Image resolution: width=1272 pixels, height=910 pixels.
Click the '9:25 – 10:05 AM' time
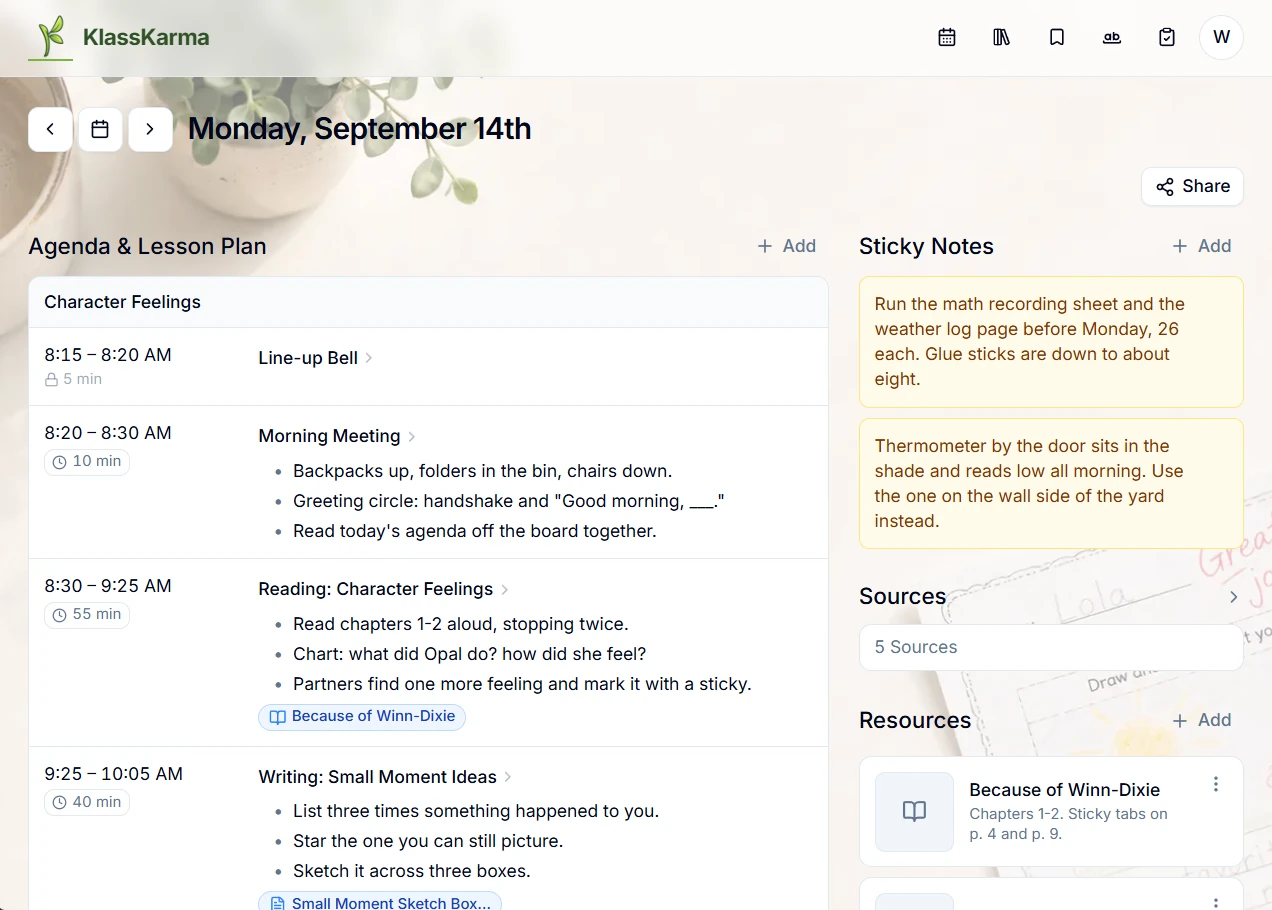(x=114, y=774)
